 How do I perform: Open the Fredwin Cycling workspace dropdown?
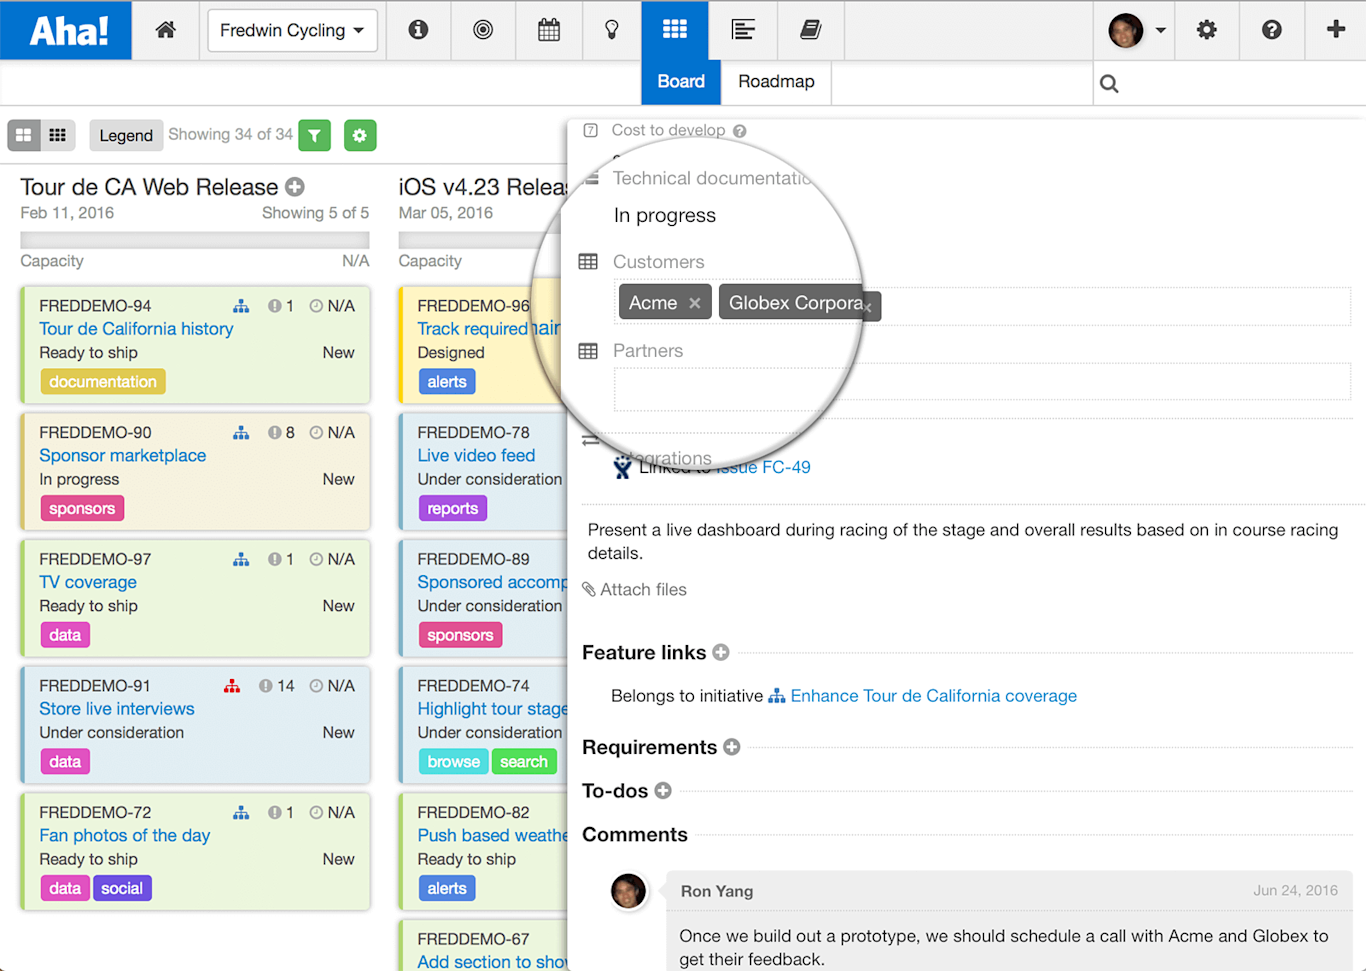point(292,30)
